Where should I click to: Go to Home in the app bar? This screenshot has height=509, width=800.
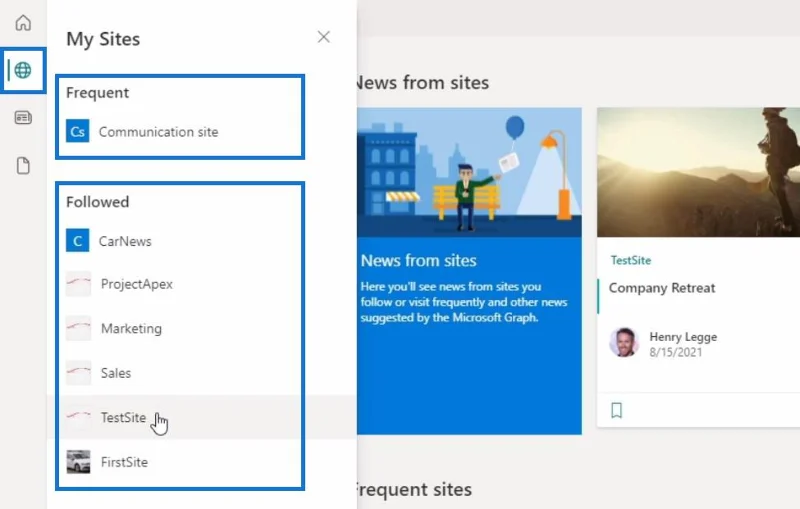click(x=23, y=23)
